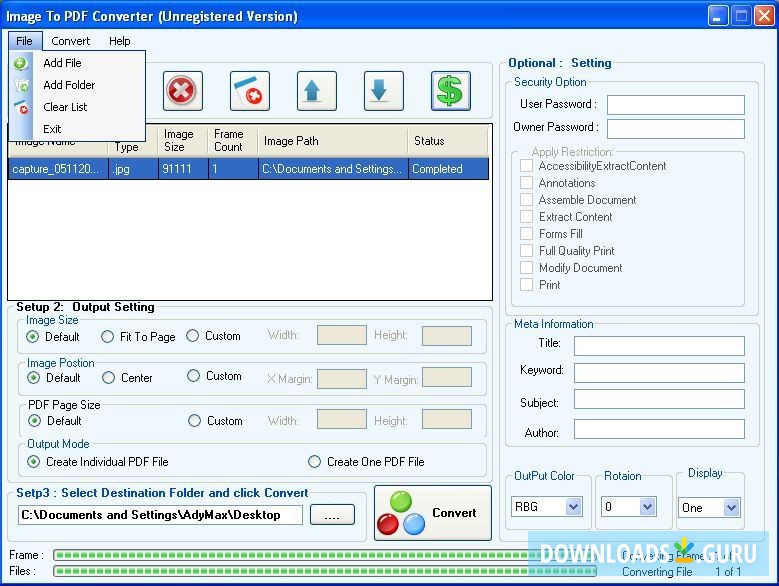Click the Files progress bar

pos(325,571)
